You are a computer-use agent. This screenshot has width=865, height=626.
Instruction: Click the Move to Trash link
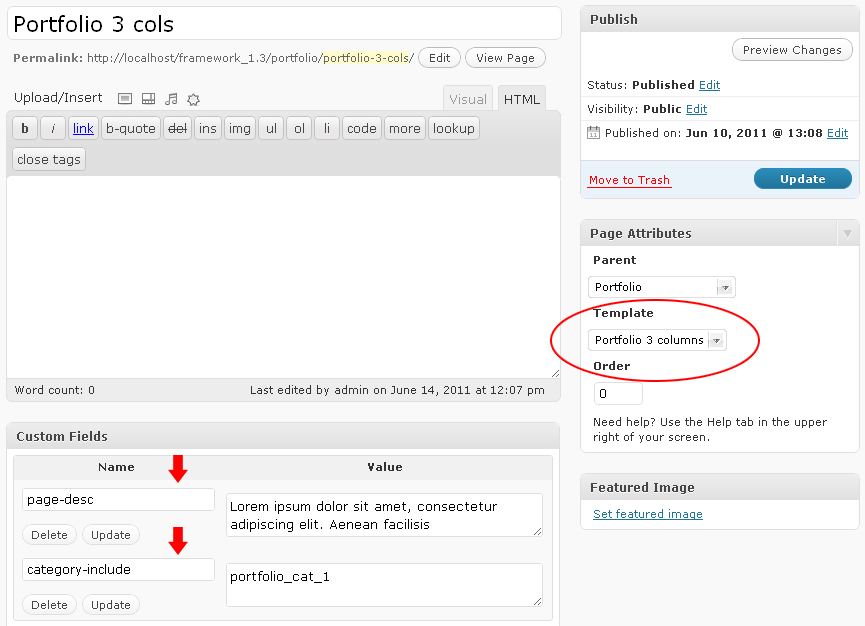tap(629, 180)
